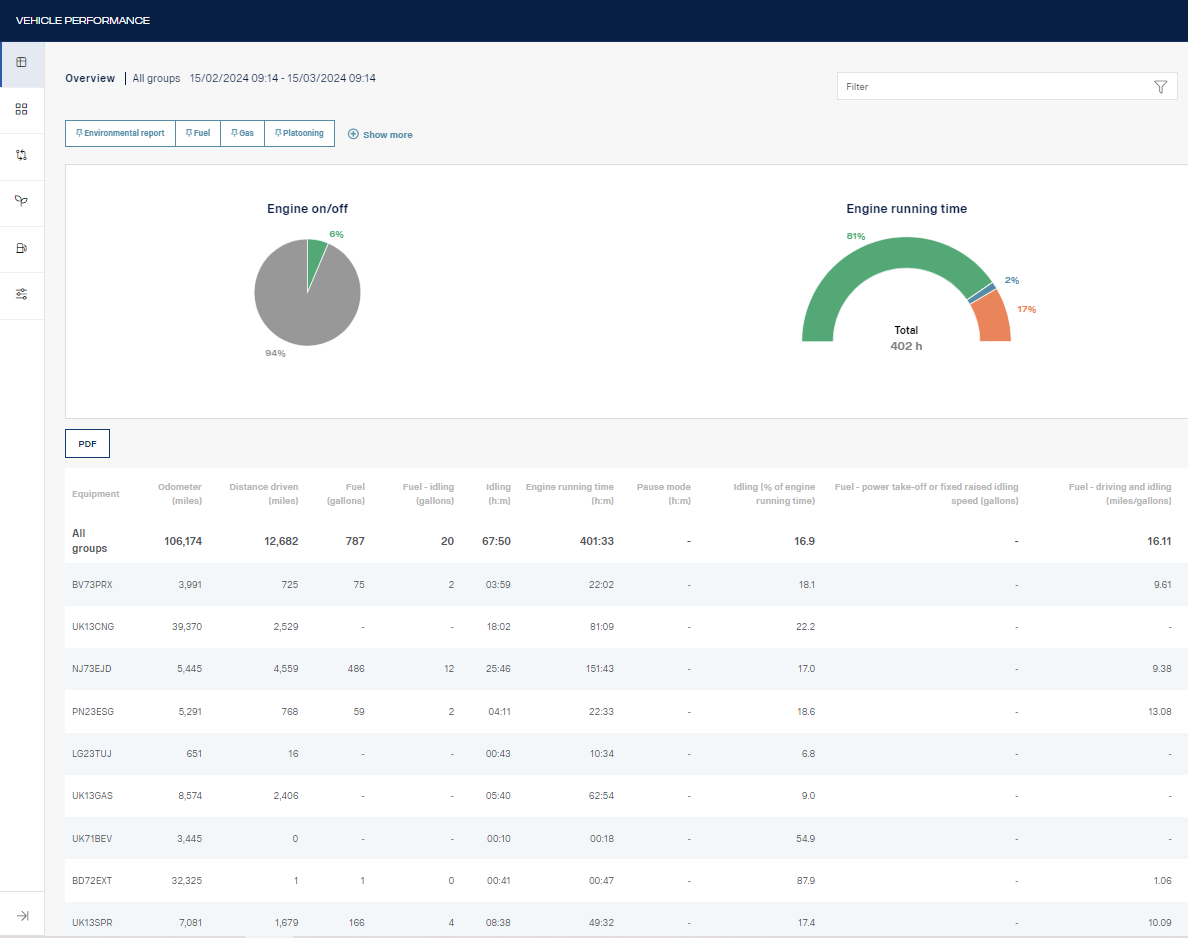Click the 151:43 engine running time cell

[x=599, y=669]
